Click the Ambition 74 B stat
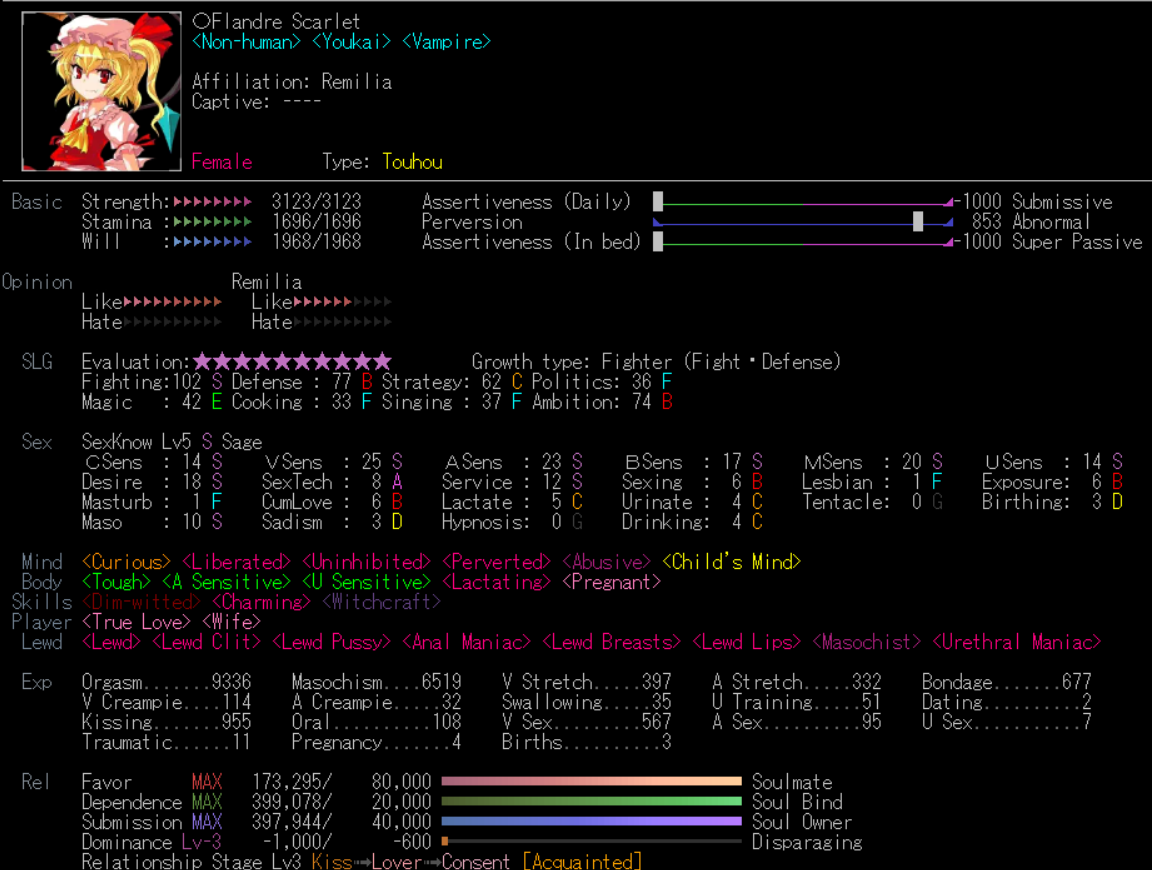The image size is (1152, 870). click(602, 402)
